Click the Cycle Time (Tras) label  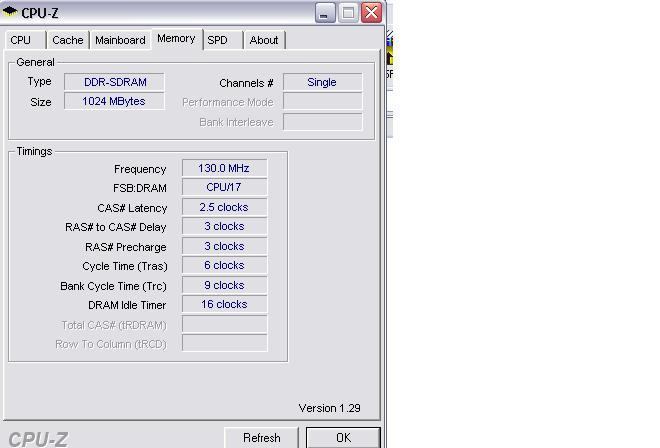coord(125,267)
